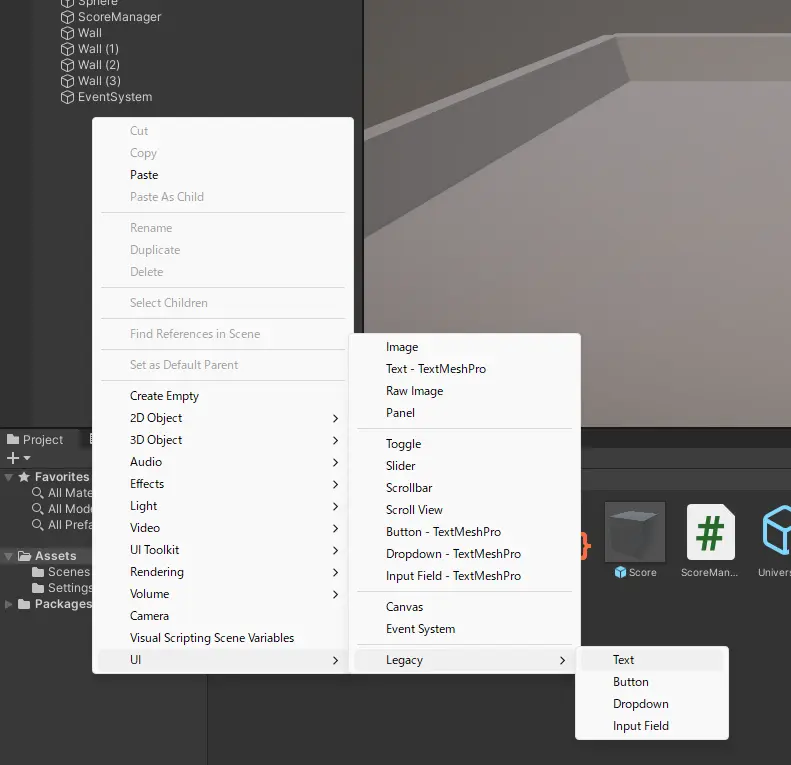Open the 3D Object submenu
Image resolution: width=791 pixels, height=765 pixels.
tap(156, 440)
